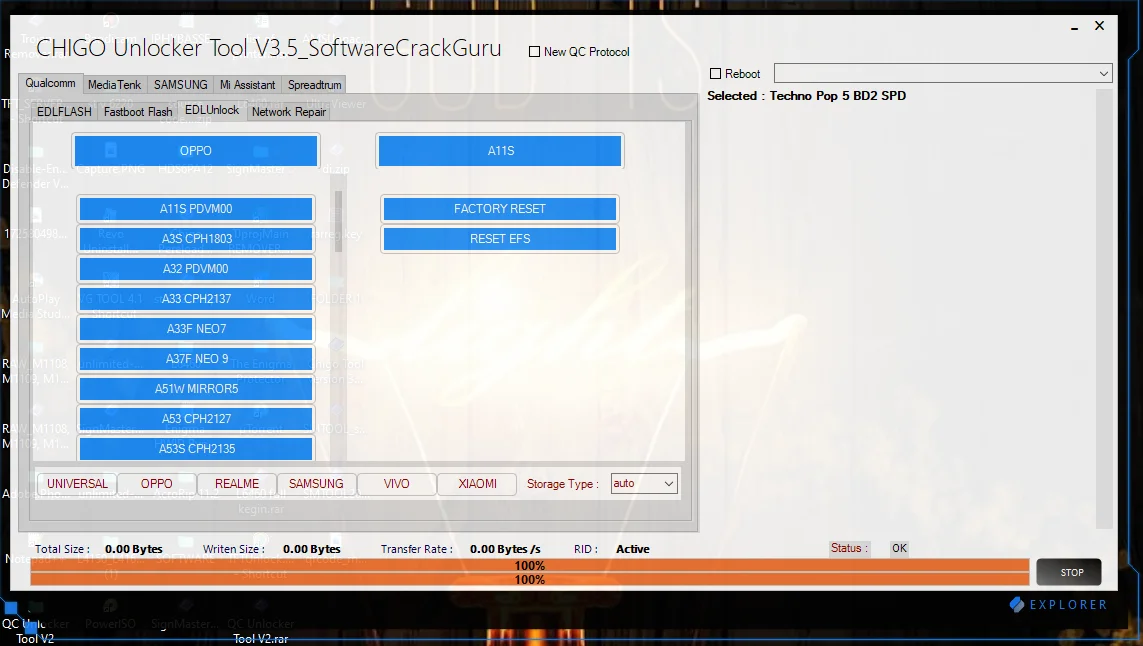Run the FACTORY RESET operation

[499, 209]
